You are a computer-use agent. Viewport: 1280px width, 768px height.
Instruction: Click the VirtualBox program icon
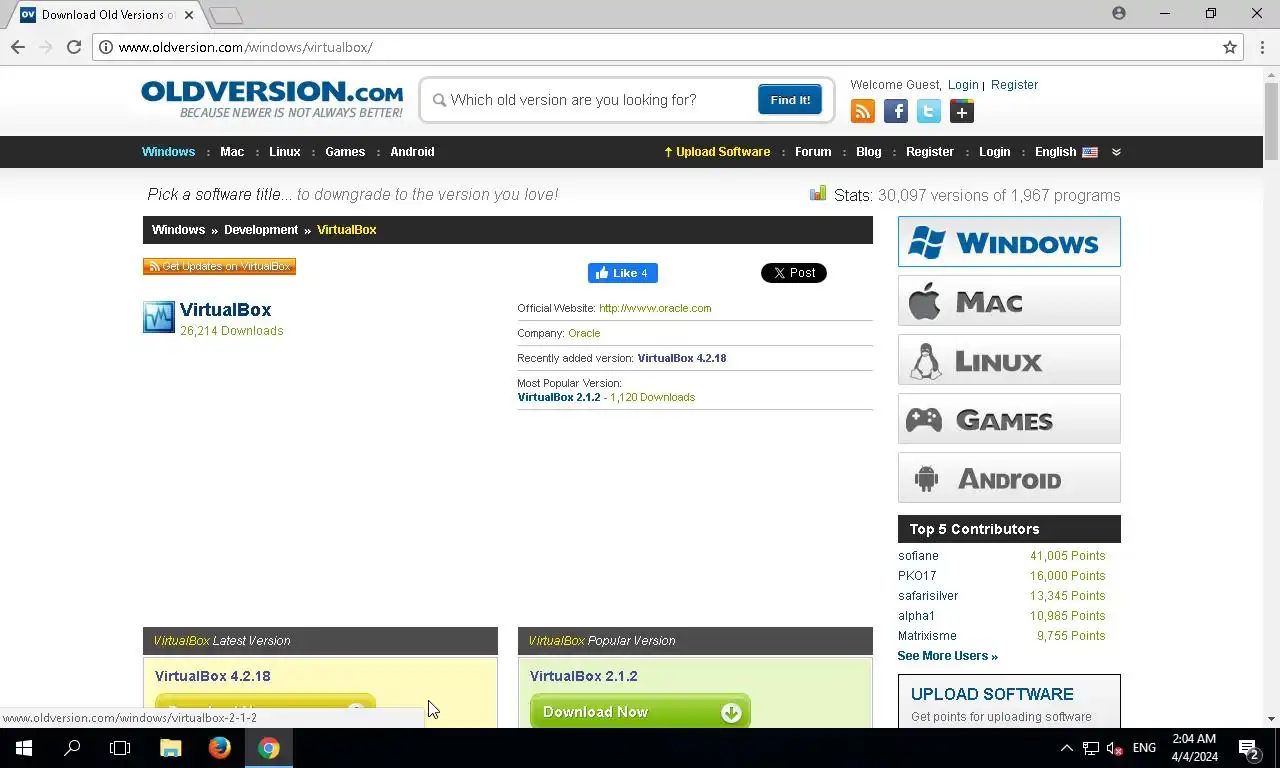click(x=159, y=317)
